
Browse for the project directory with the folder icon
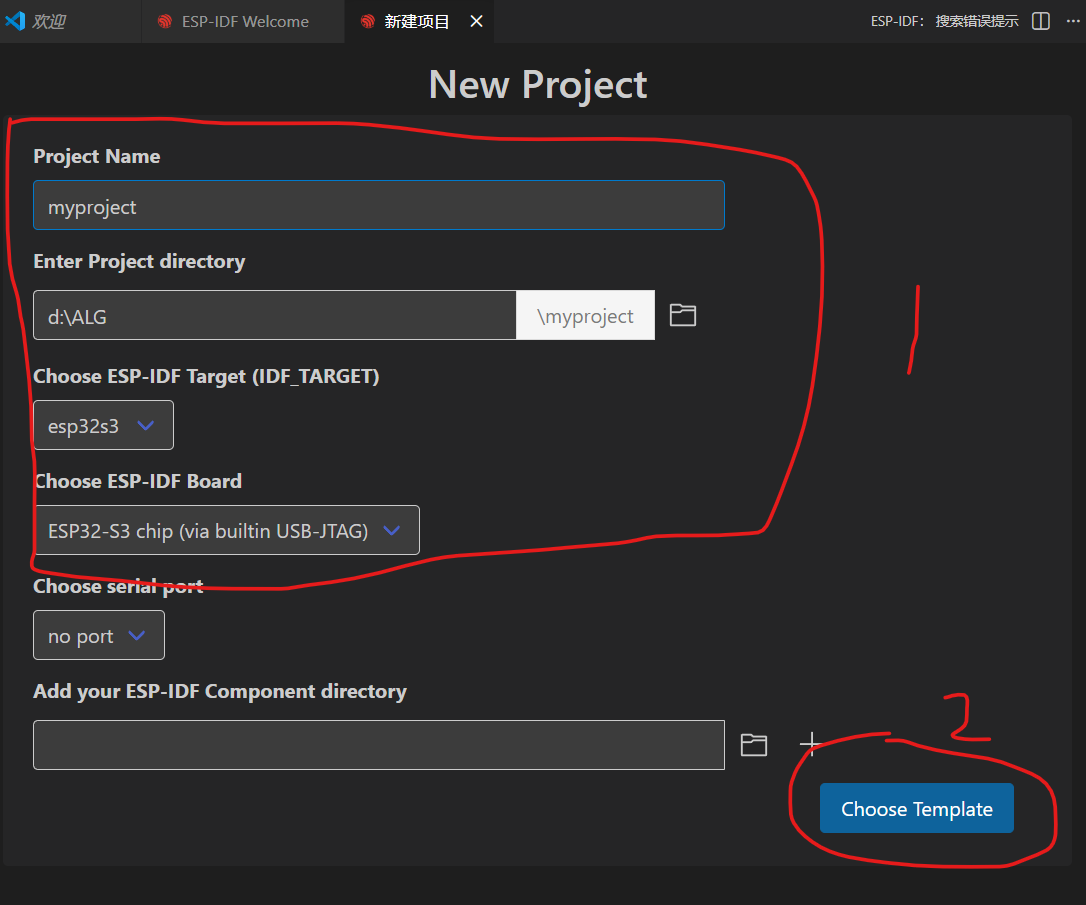tap(682, 315)
